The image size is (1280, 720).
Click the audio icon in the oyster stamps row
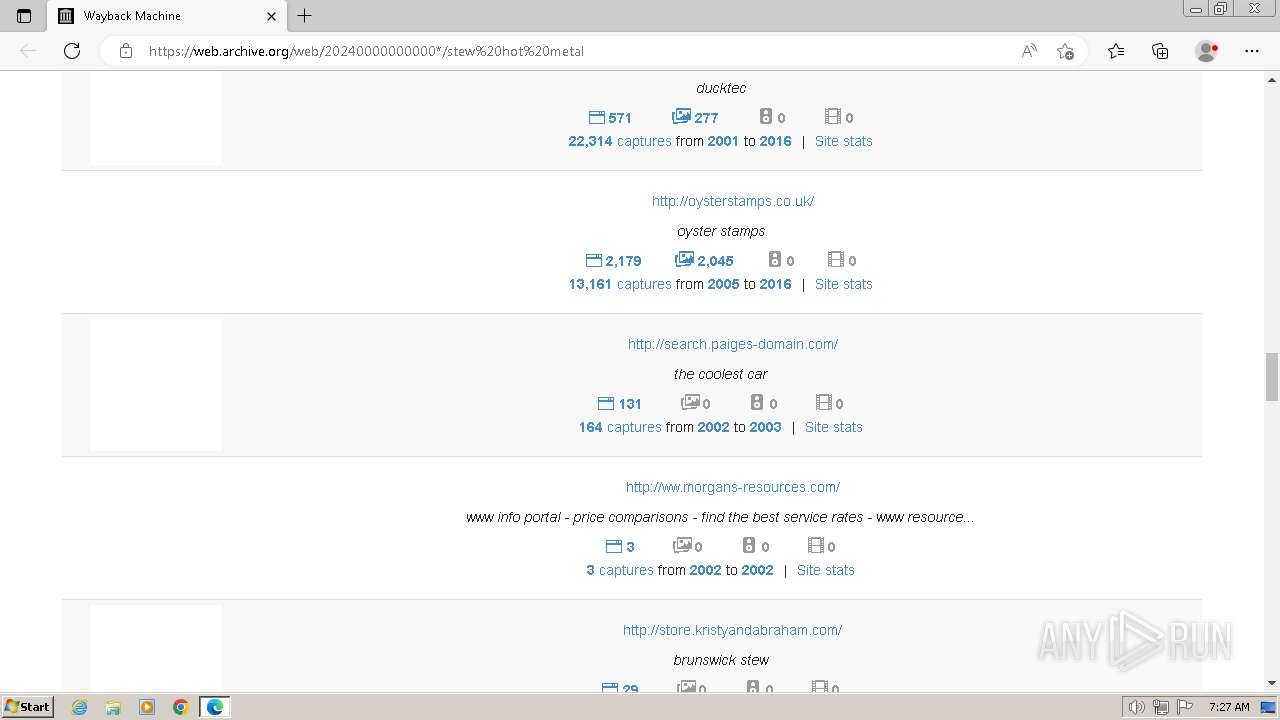[775, 259]
